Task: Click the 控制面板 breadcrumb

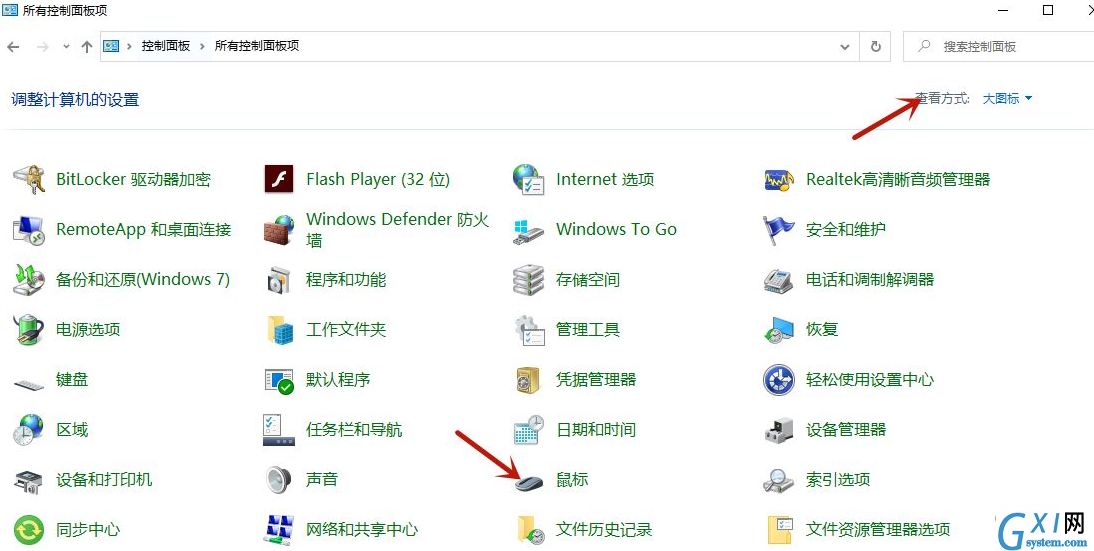Action: click(x=166, y=46)
